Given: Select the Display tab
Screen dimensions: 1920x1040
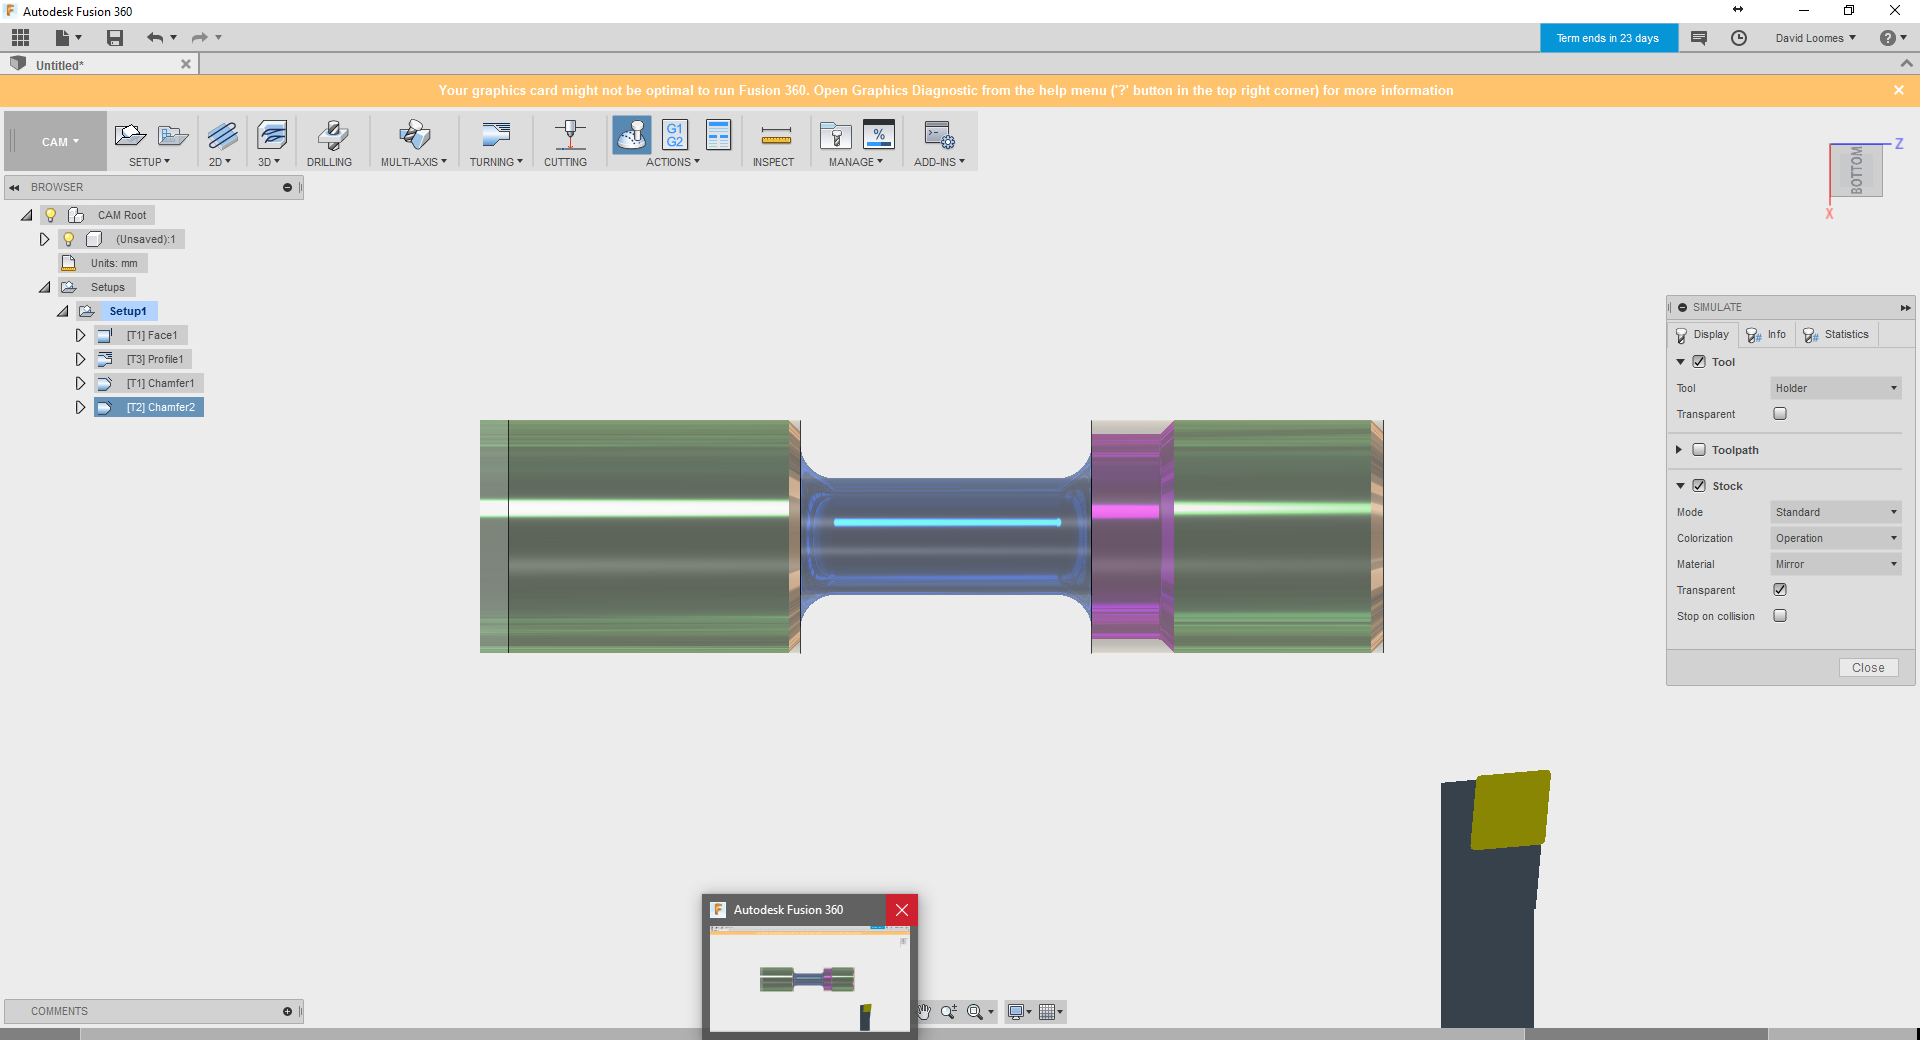Looking at the screenshot, I should 1702,335.
